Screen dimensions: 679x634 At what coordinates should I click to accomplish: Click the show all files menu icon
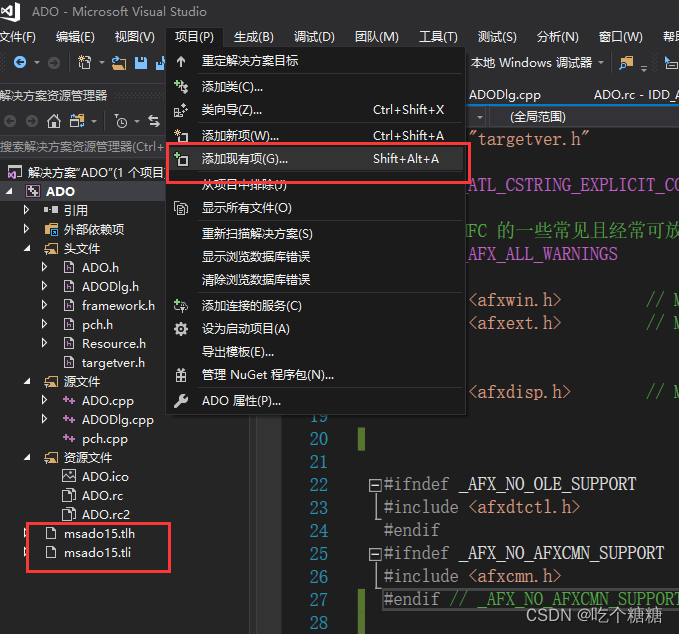point(181,208)
